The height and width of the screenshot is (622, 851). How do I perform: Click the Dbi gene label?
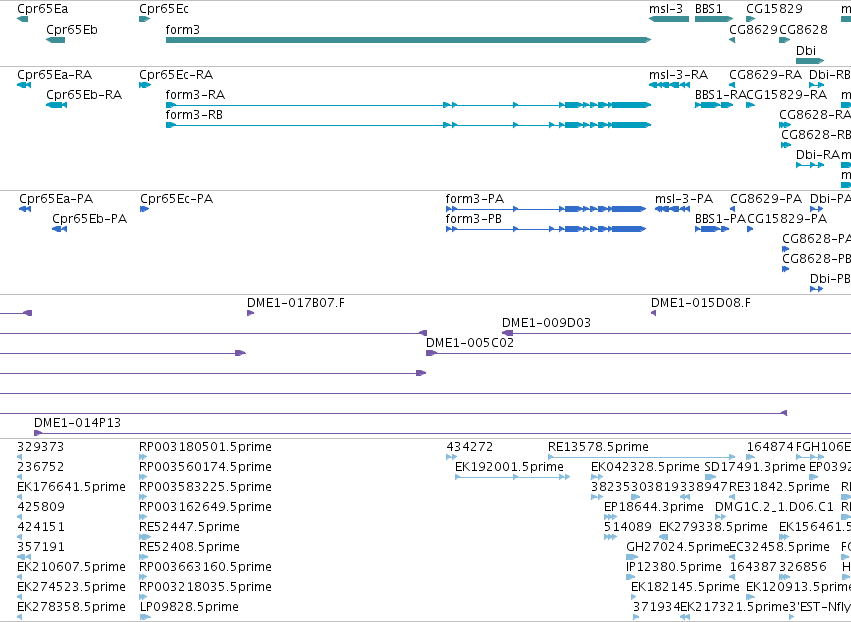click(x=806, y=50)
